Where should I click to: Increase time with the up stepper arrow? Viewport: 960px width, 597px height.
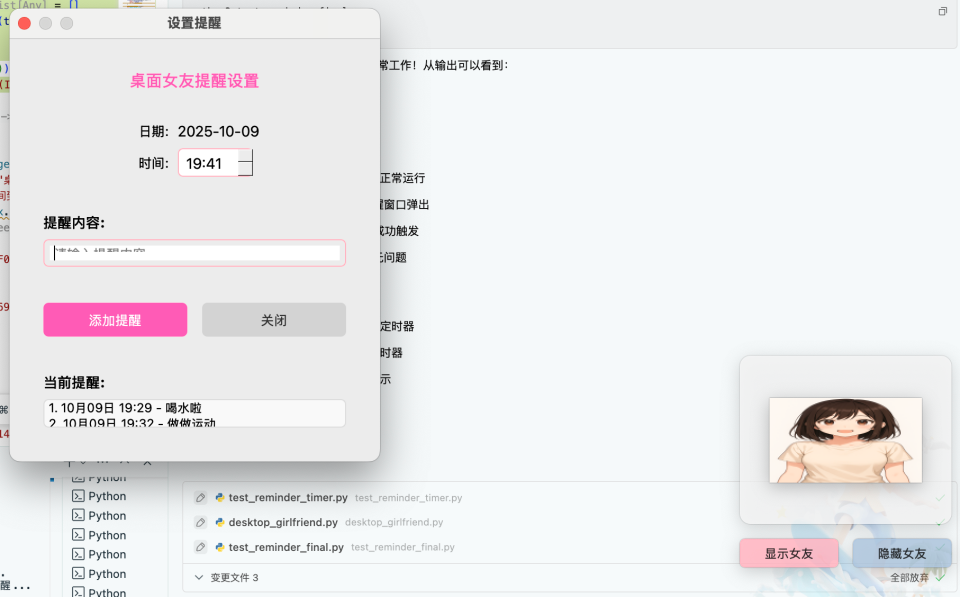coord(246,156)
